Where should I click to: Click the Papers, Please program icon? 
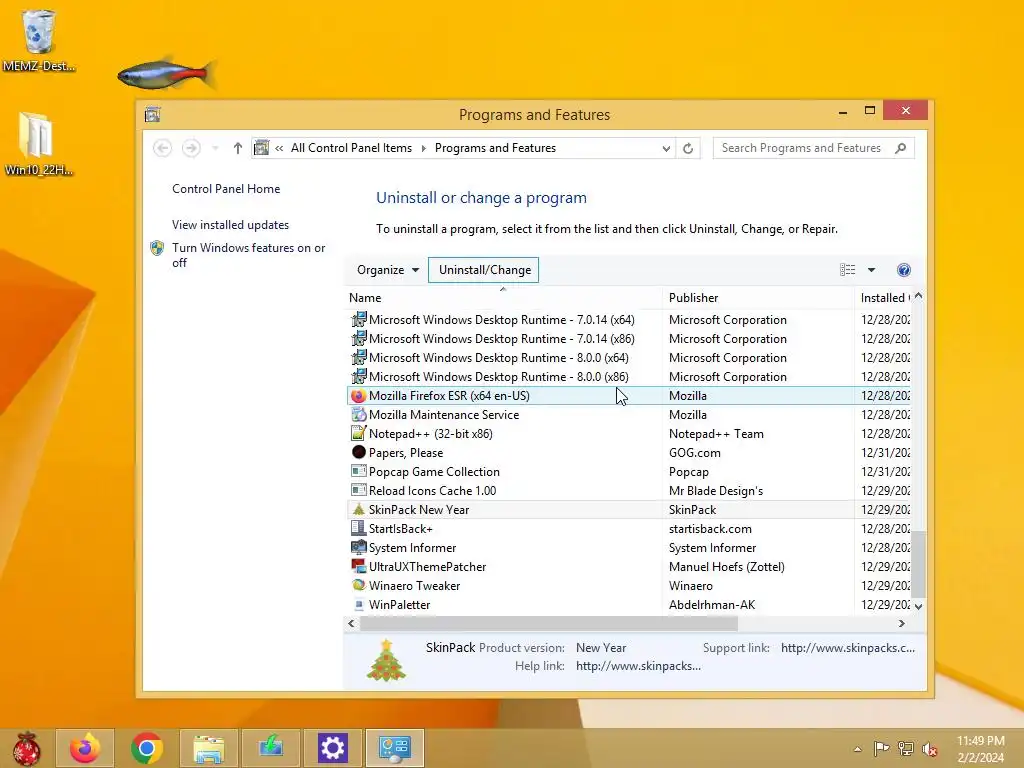tap(359, 453)
